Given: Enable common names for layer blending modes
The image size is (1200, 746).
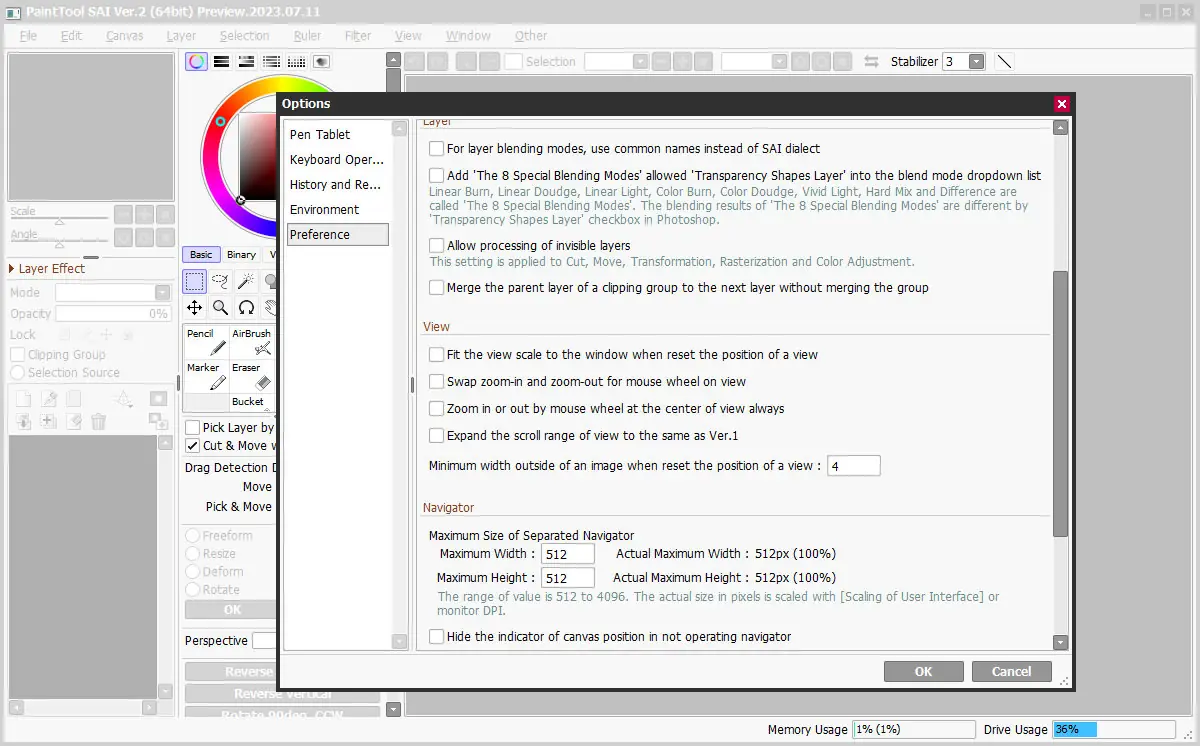Looking at the screenshot, I should 436,148.
